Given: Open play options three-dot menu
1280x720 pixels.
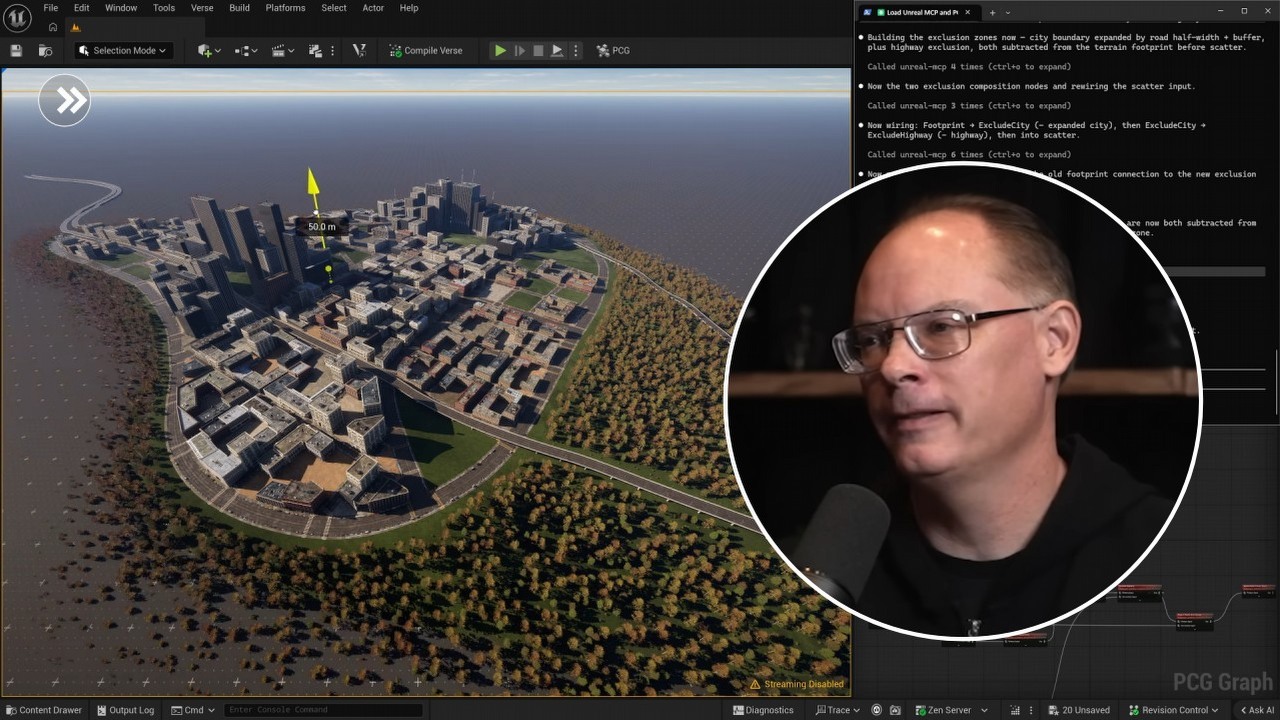Looking at the screenshot, I should (x=575, y=50).
